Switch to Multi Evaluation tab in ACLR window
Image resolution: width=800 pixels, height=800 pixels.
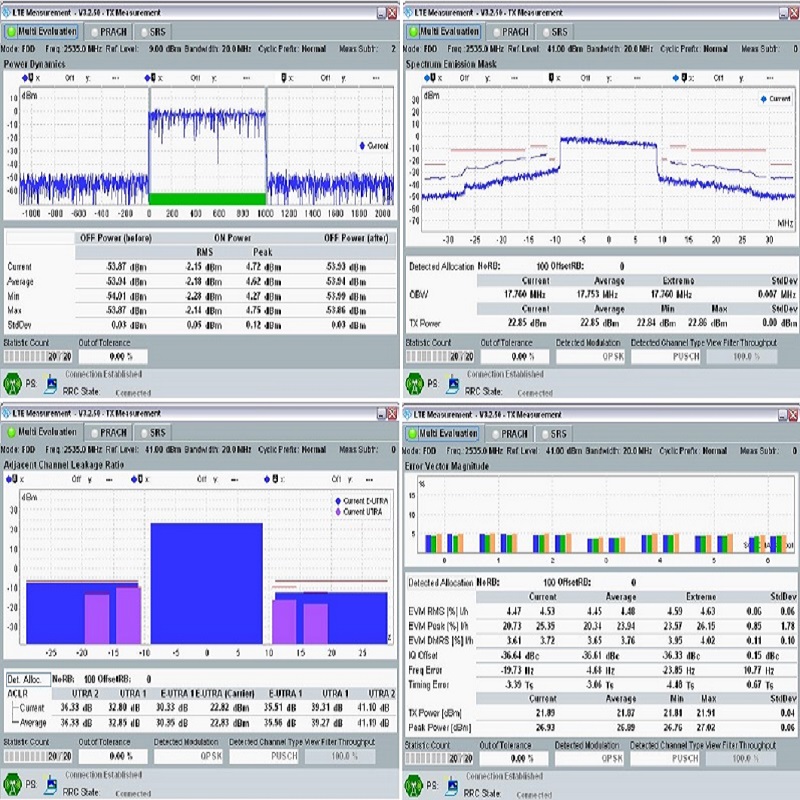[x=41, y=432]
